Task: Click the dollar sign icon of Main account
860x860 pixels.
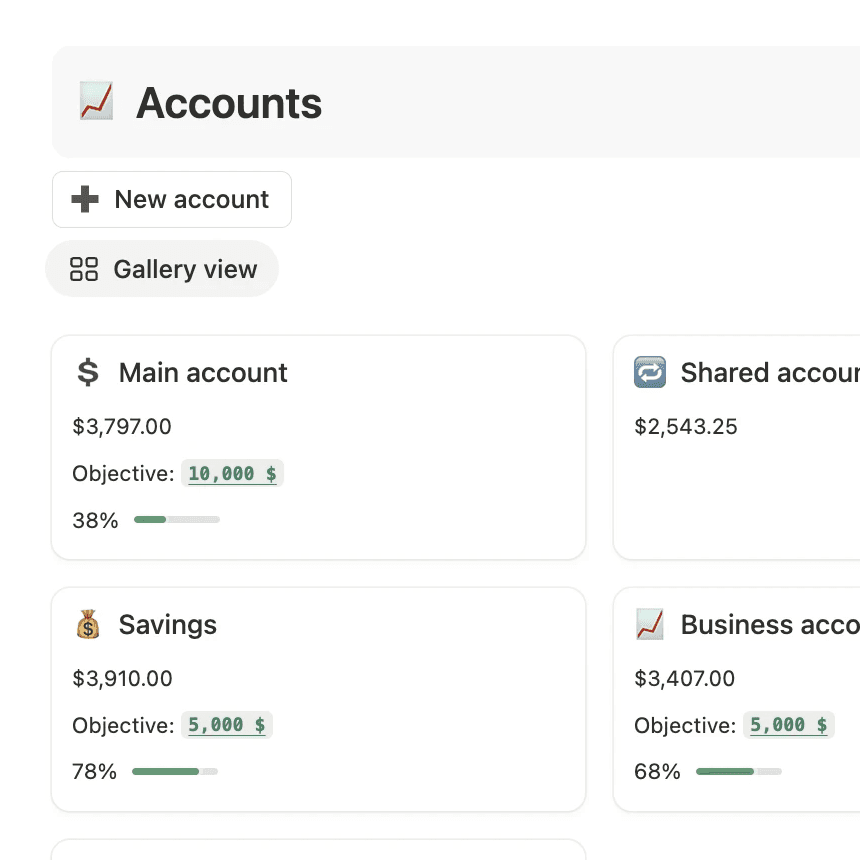Action: pyautogui.click(x=88, y=372)
